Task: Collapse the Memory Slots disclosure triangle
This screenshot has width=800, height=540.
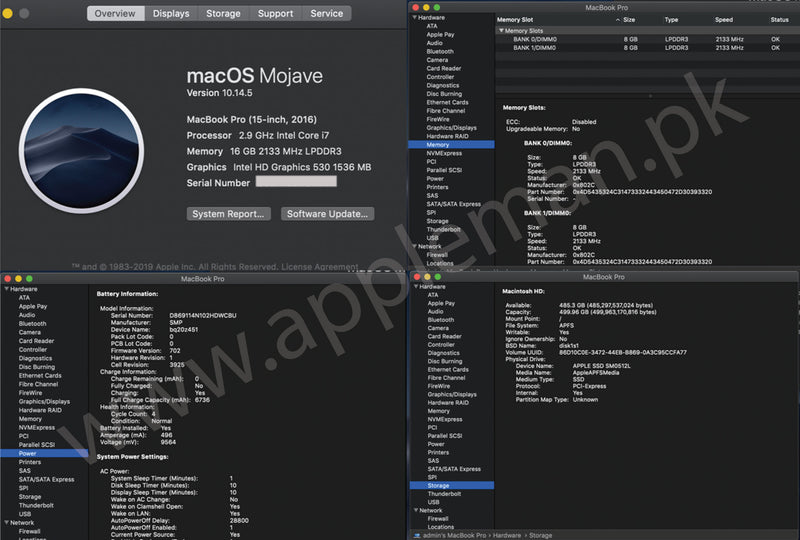Action: pyautogui.click(x=501, y=31)
